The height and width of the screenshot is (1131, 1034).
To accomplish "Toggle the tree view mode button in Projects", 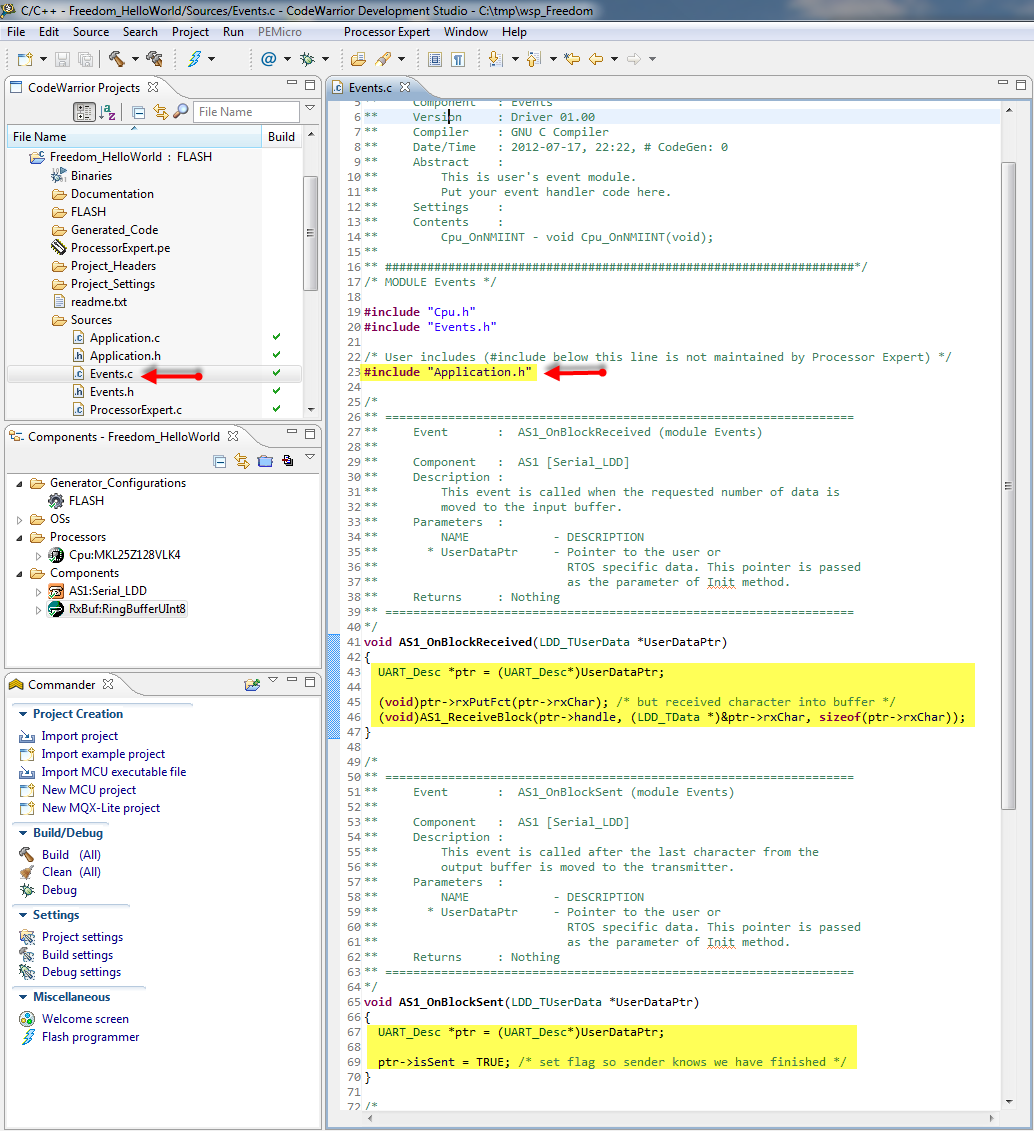I will [85, 112].
